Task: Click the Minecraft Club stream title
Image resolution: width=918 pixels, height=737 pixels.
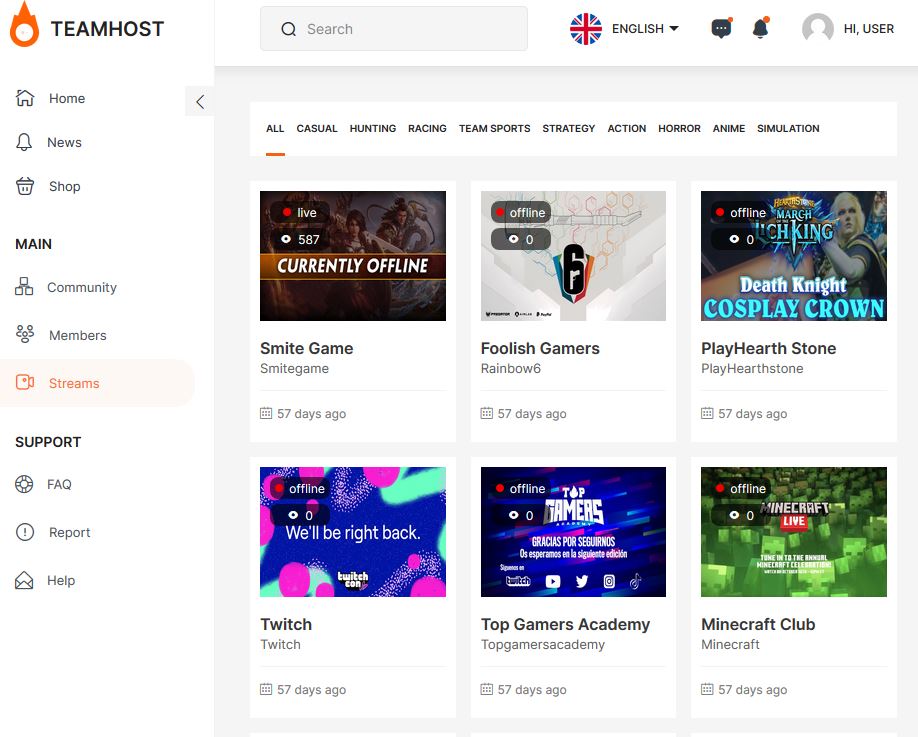Action: [758, 624]
